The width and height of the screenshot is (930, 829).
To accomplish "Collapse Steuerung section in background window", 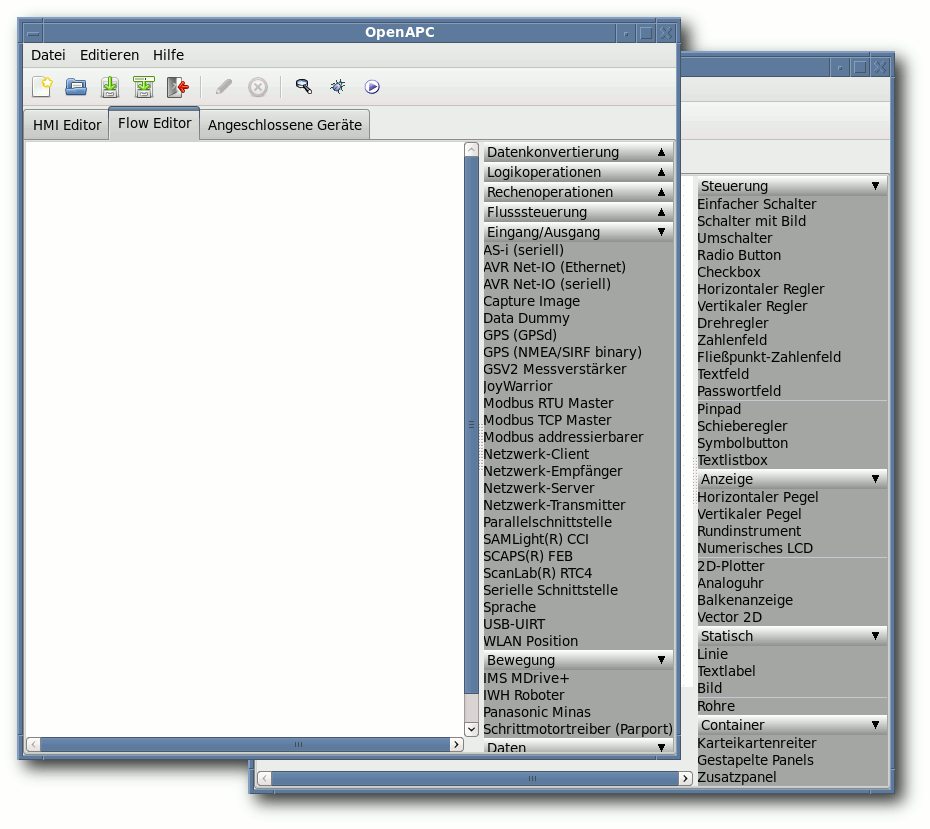I will click(x=792, y=186).
